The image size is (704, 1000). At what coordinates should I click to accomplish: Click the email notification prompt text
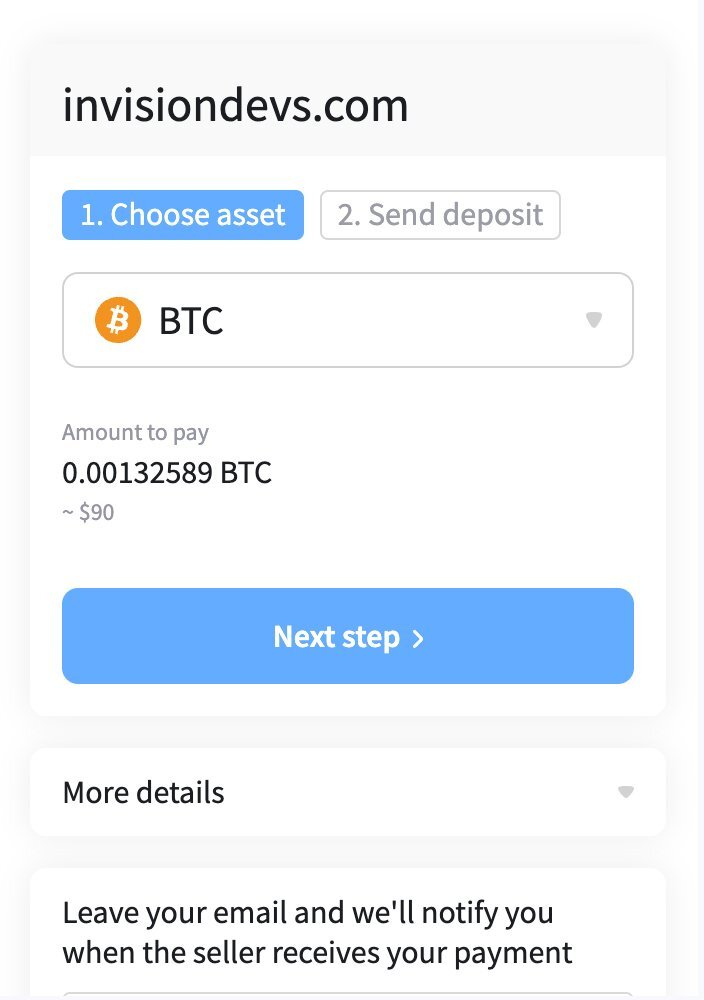[308, 912]
